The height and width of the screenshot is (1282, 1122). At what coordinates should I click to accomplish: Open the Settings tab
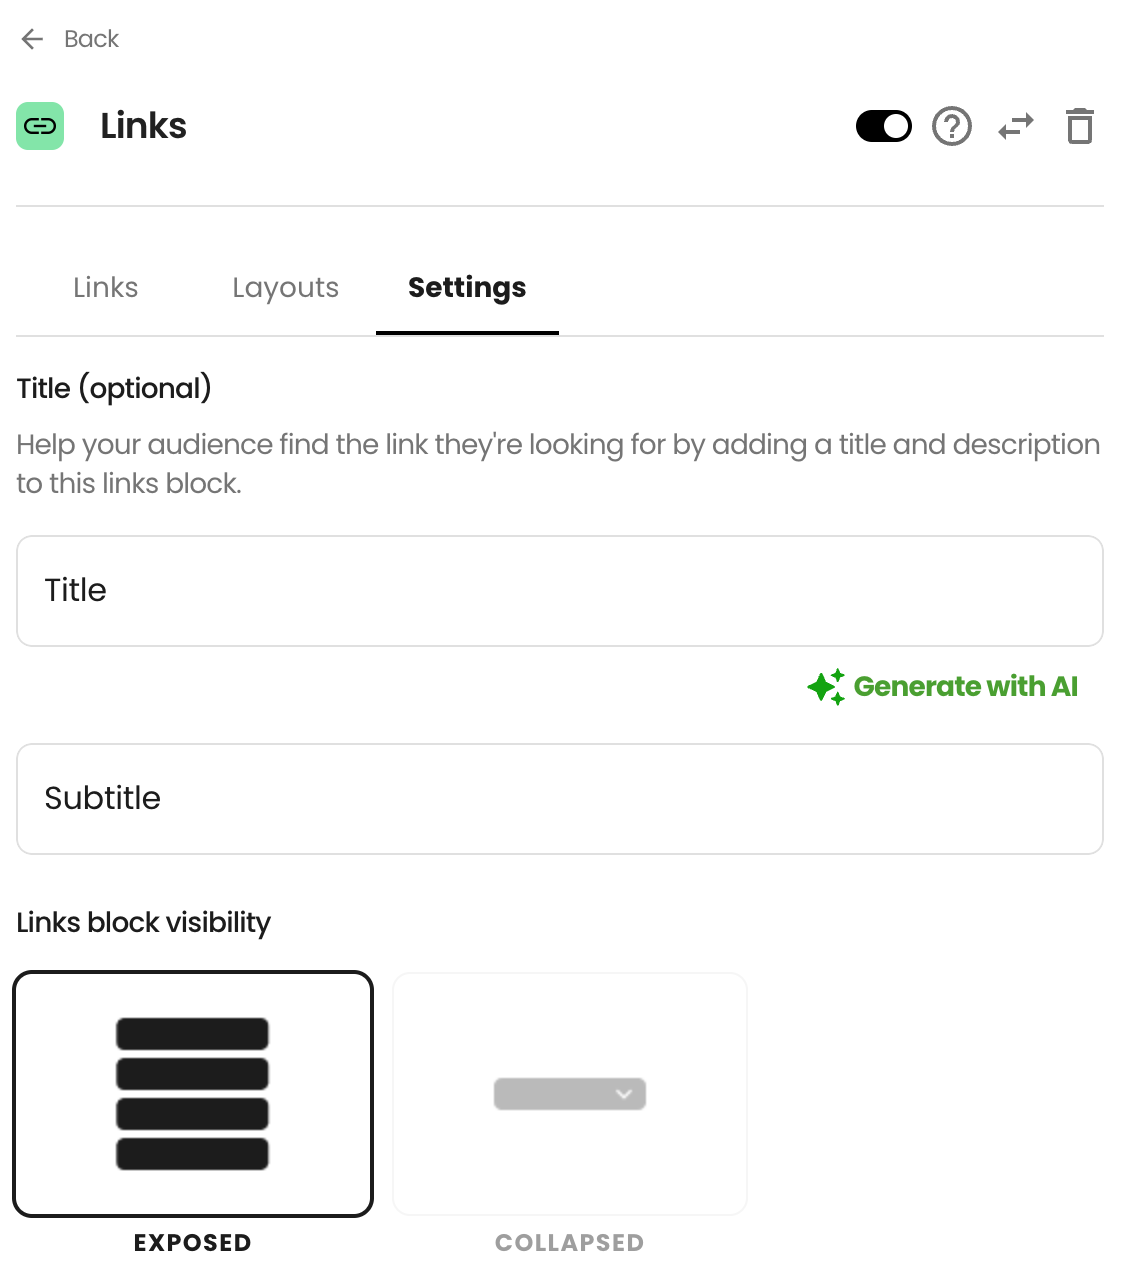[467, 288]
